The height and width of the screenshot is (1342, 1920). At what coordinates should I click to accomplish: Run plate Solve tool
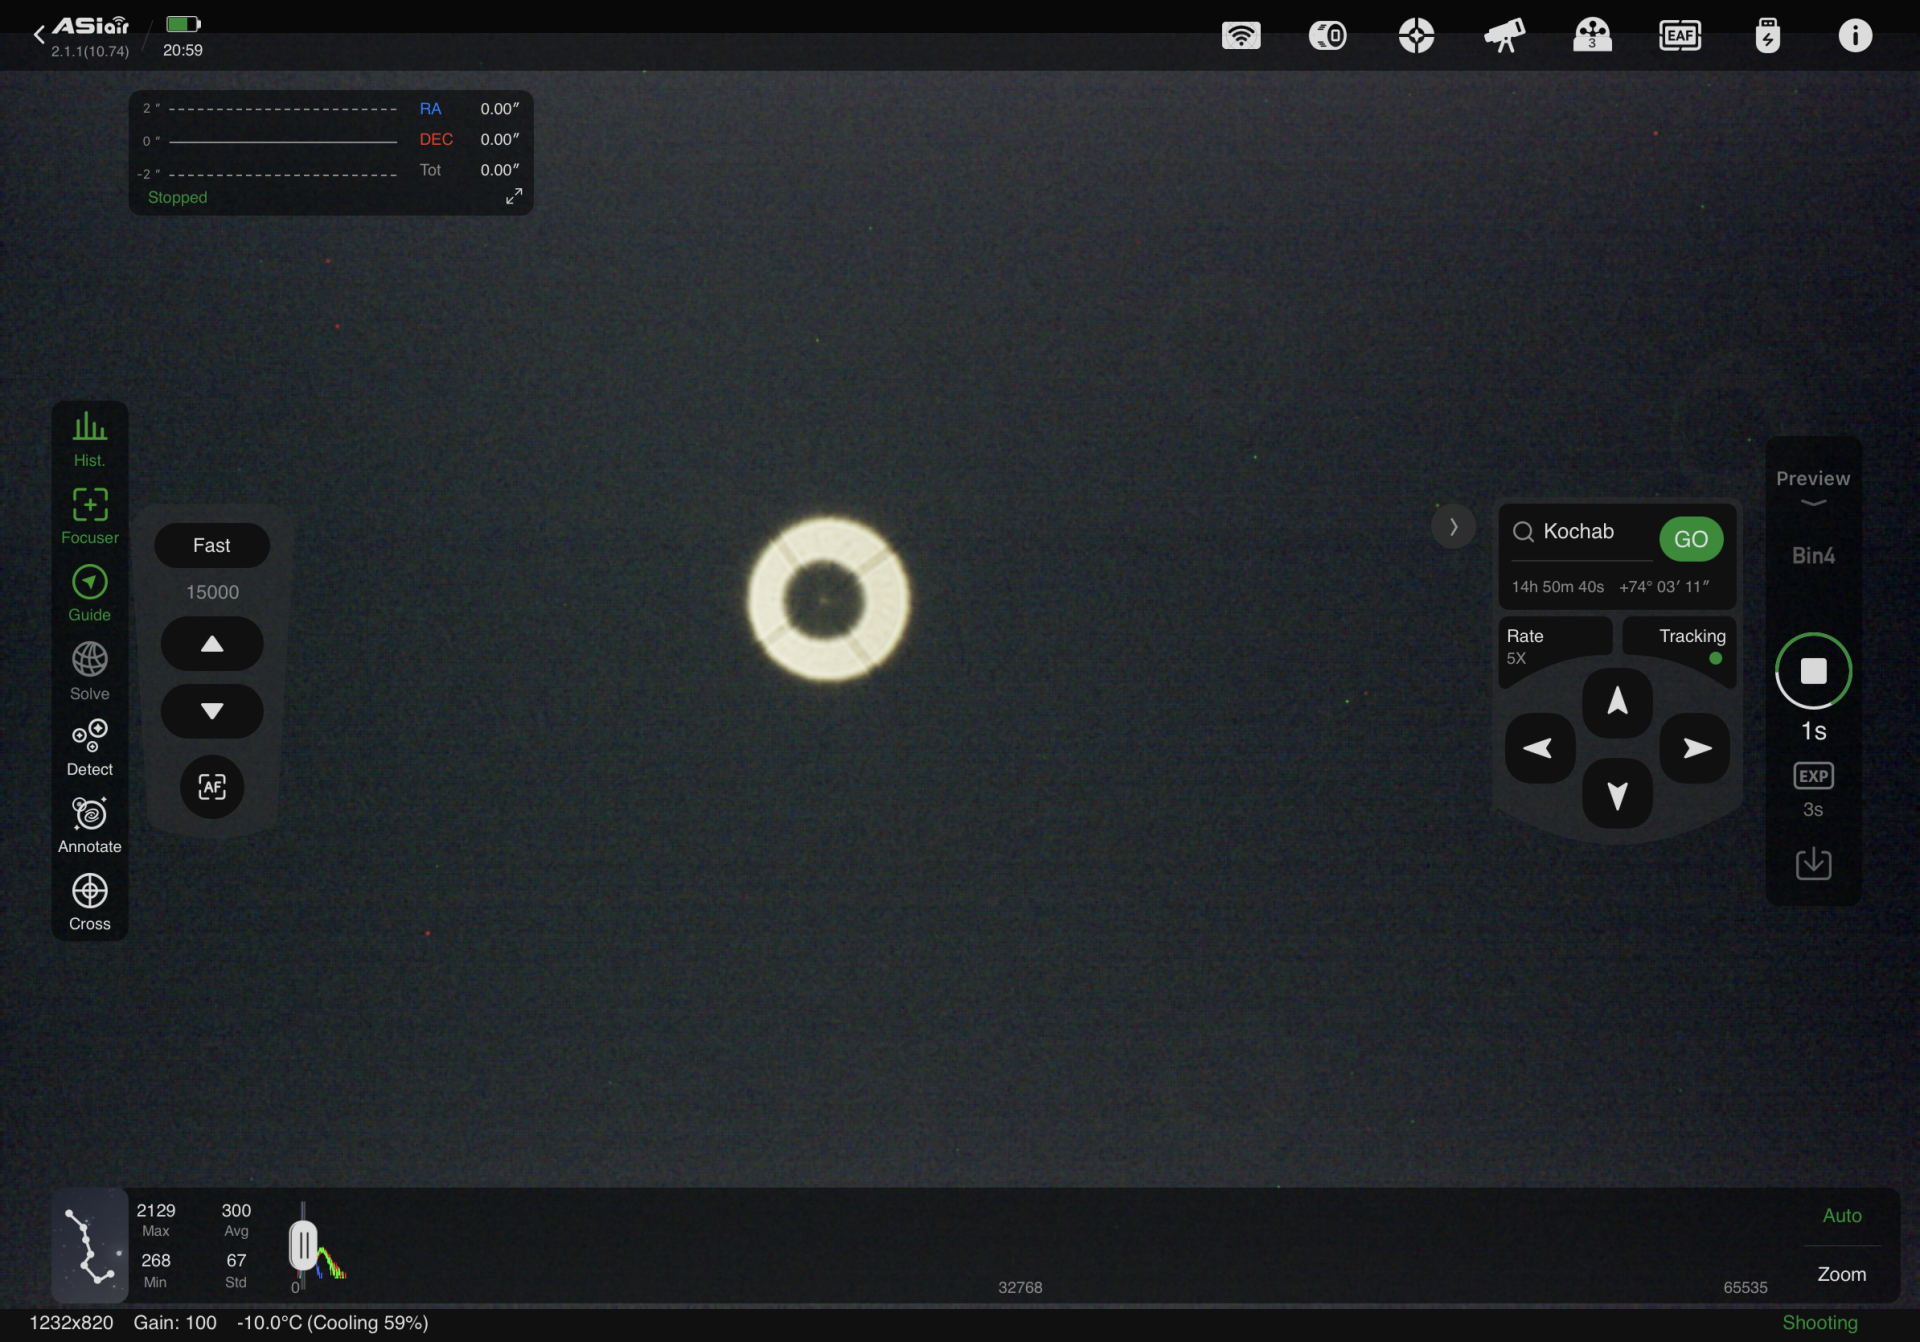[89, 671]
